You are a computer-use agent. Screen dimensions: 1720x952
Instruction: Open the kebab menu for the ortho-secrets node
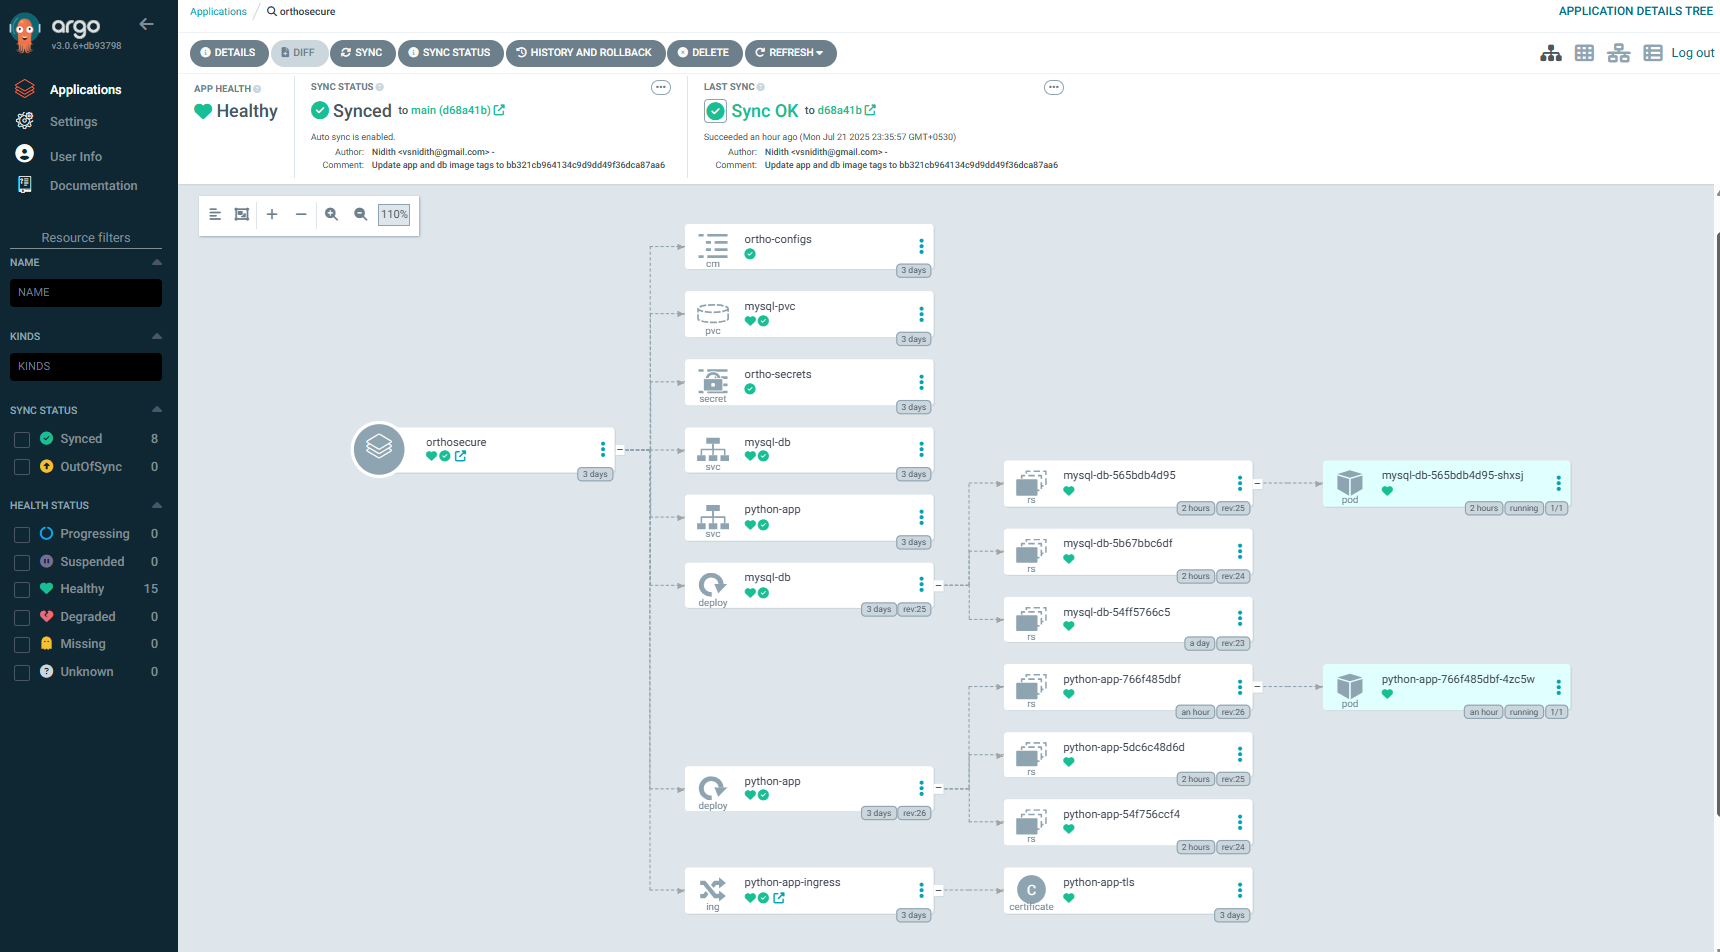921,382
